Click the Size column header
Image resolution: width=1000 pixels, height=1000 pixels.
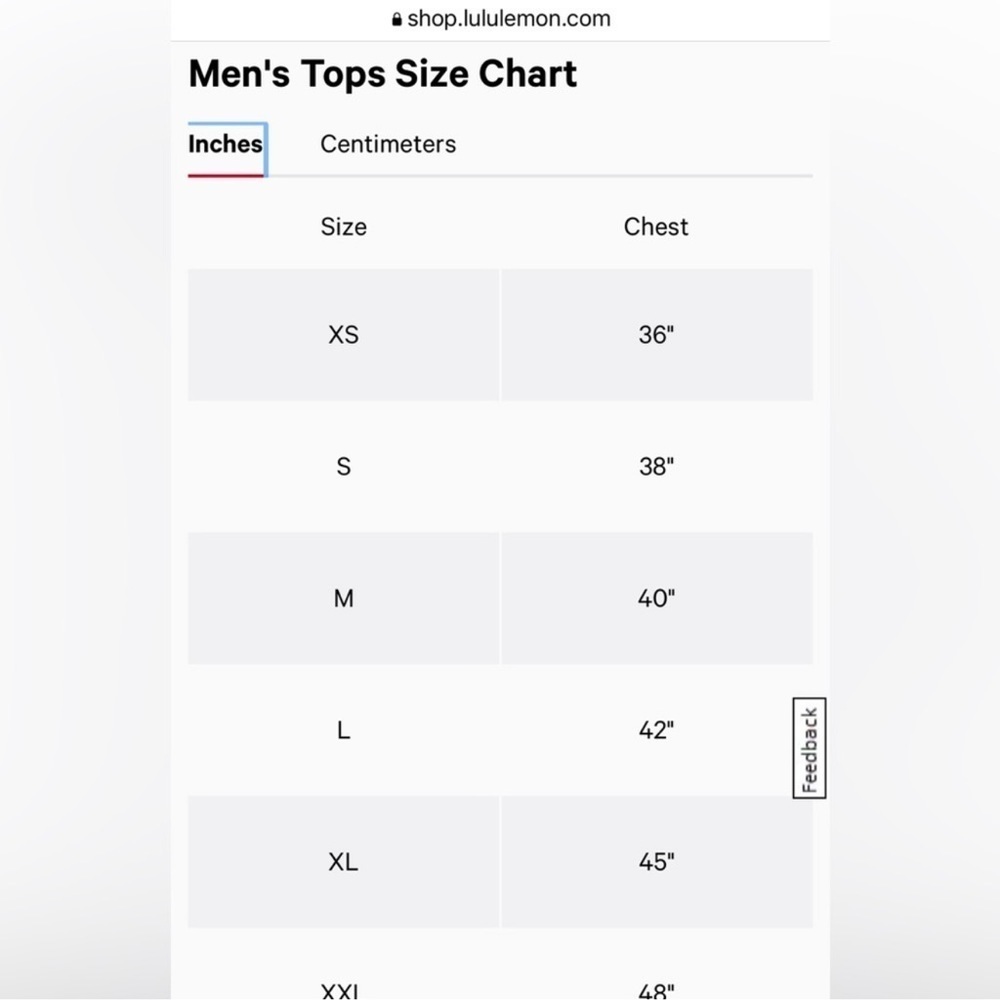coord(343,227)
